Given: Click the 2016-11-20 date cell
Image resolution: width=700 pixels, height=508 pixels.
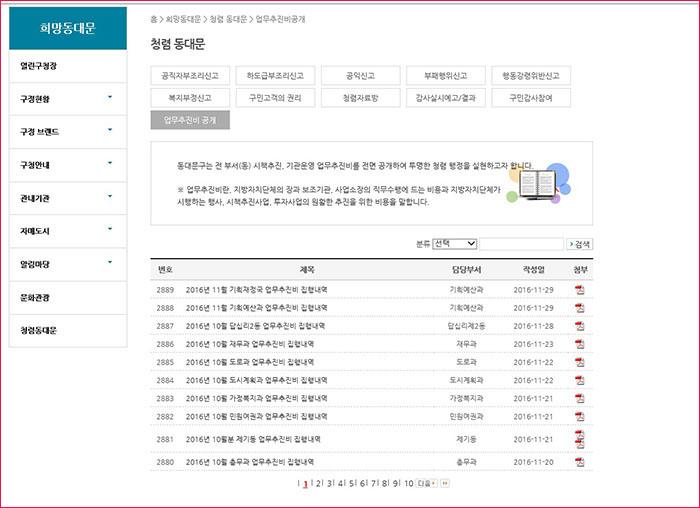Looking at the screenshot, I should tap(533, 462).
